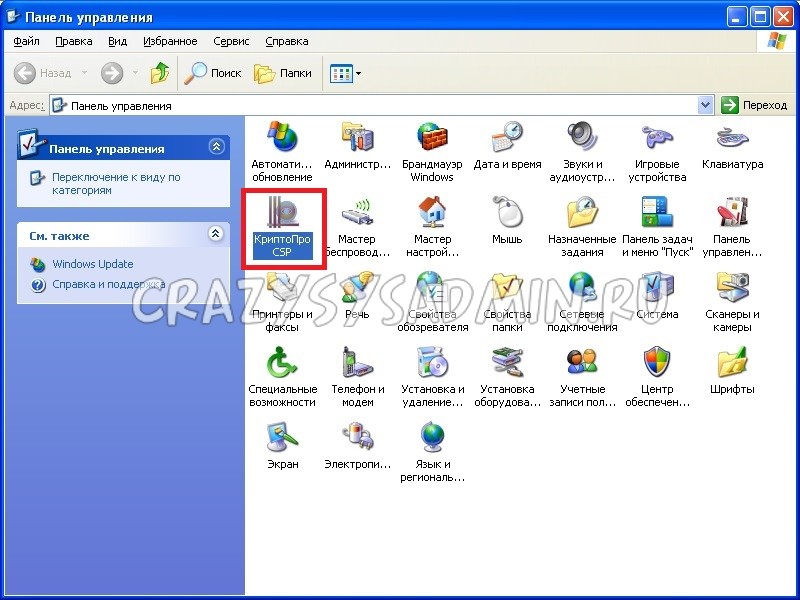The image size is (800, 600).
Task: Open the КриптоПро CSP applet
Action: [x=282, y=216]
